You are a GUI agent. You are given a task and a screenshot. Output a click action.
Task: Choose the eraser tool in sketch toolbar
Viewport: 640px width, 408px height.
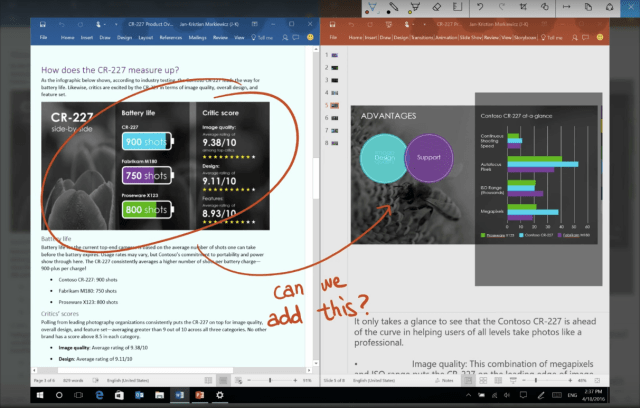tap(436, 8)
